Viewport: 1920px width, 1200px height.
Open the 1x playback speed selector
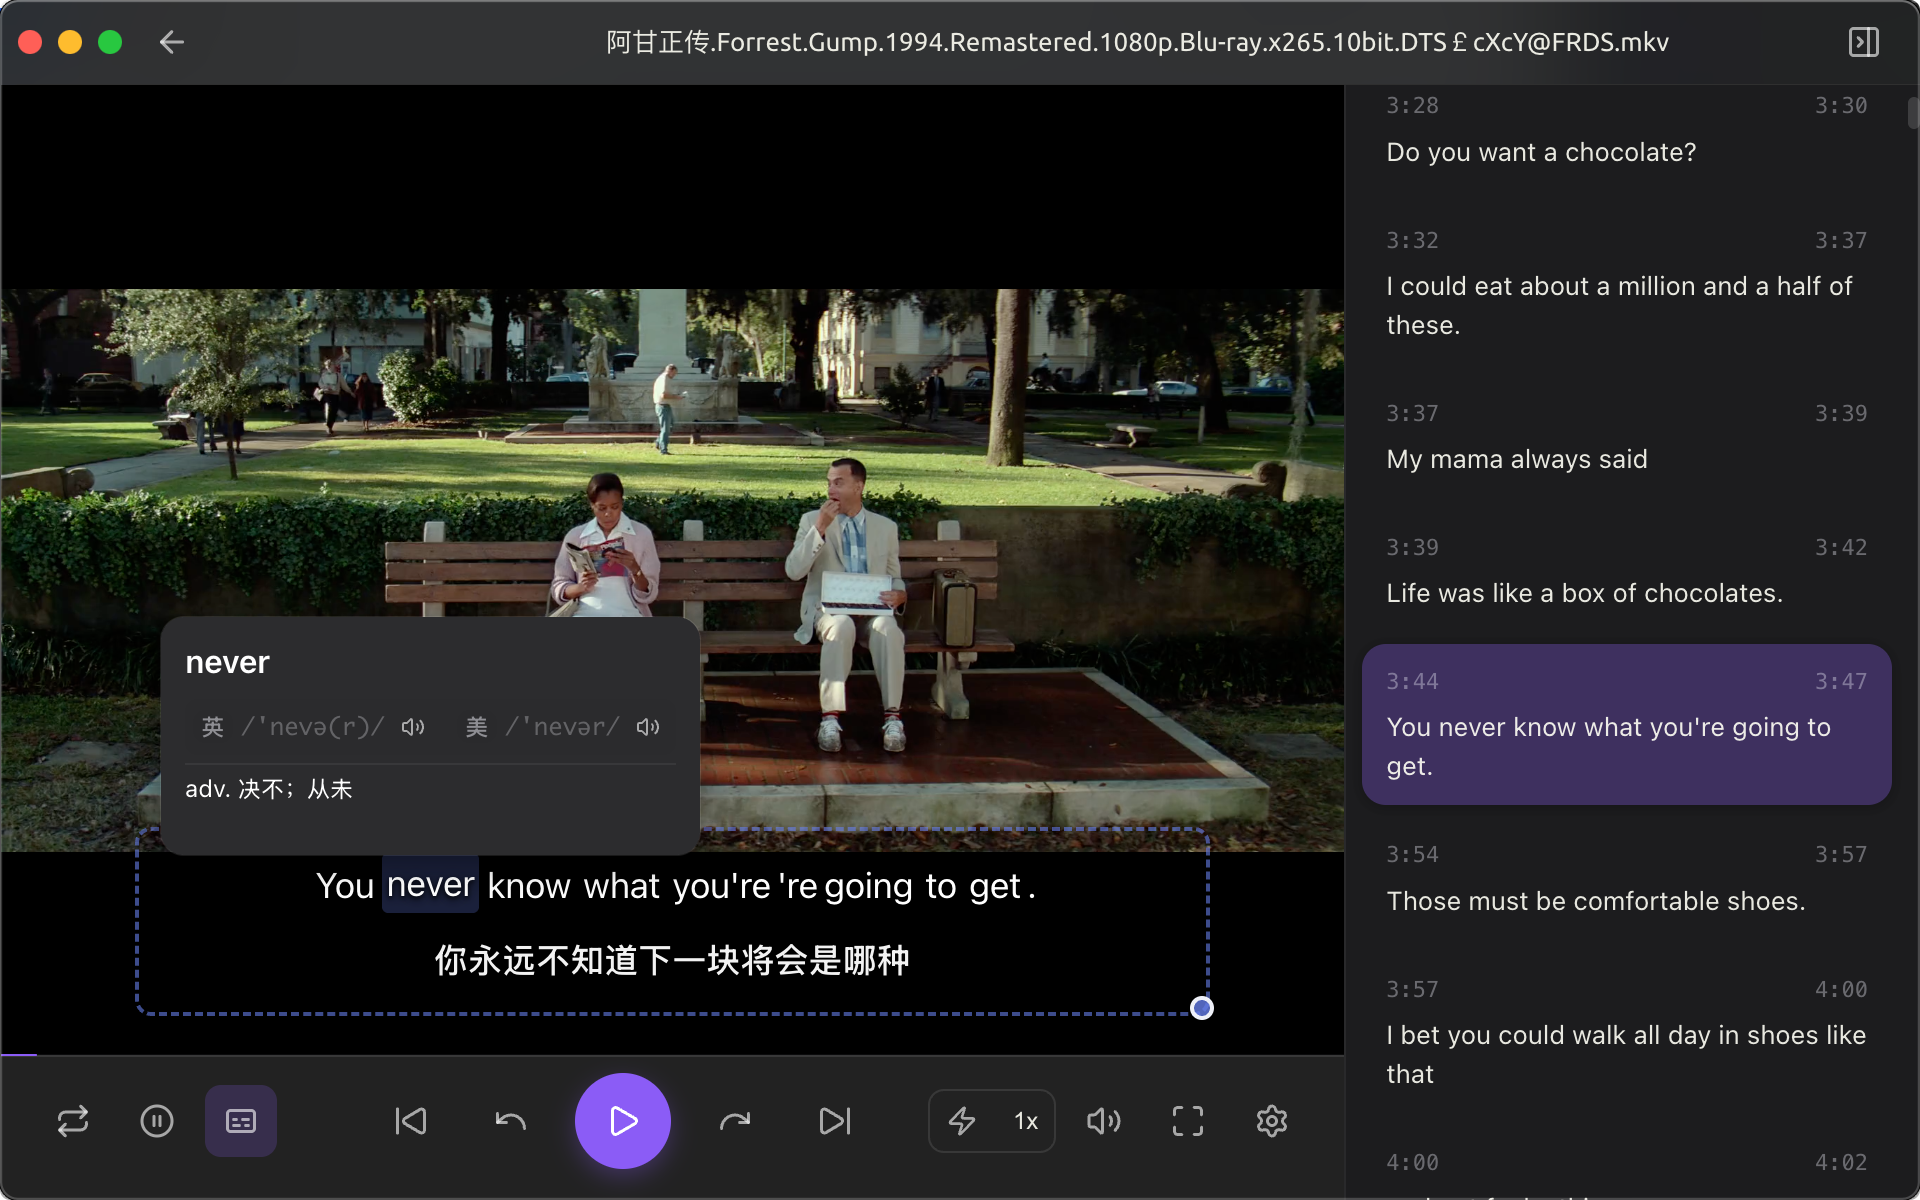point(1025,1121)
